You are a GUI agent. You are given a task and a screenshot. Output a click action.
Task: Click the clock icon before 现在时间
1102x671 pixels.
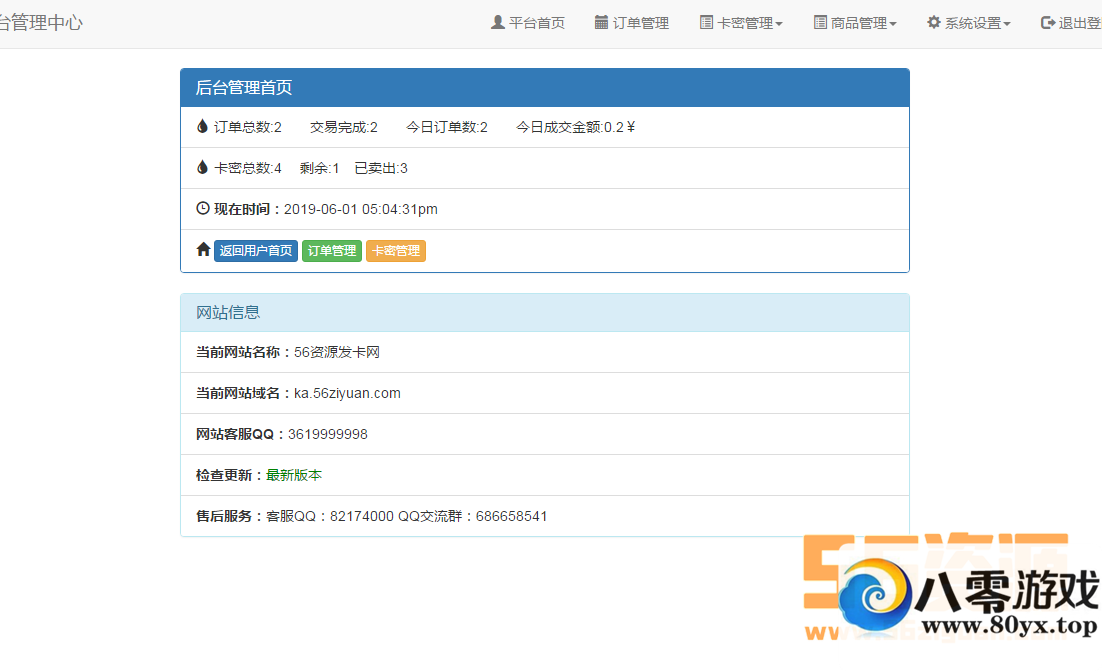[x=203, y=208]
